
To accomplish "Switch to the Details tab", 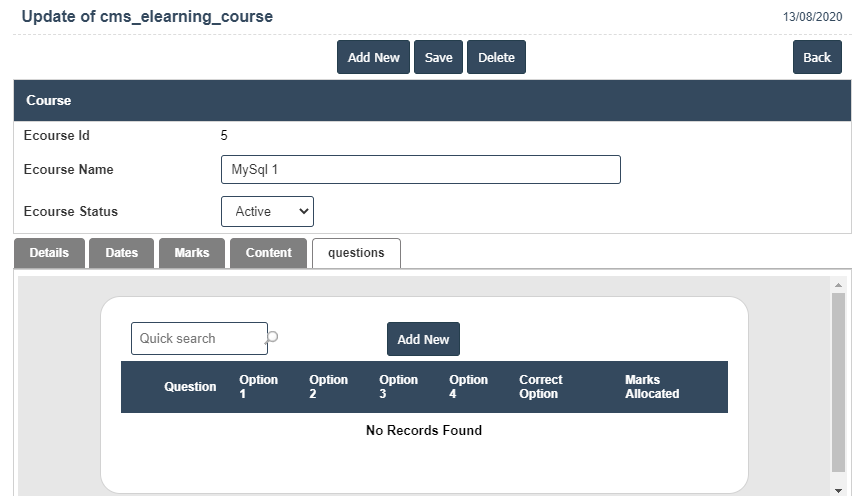I will [x=49, y=253].
